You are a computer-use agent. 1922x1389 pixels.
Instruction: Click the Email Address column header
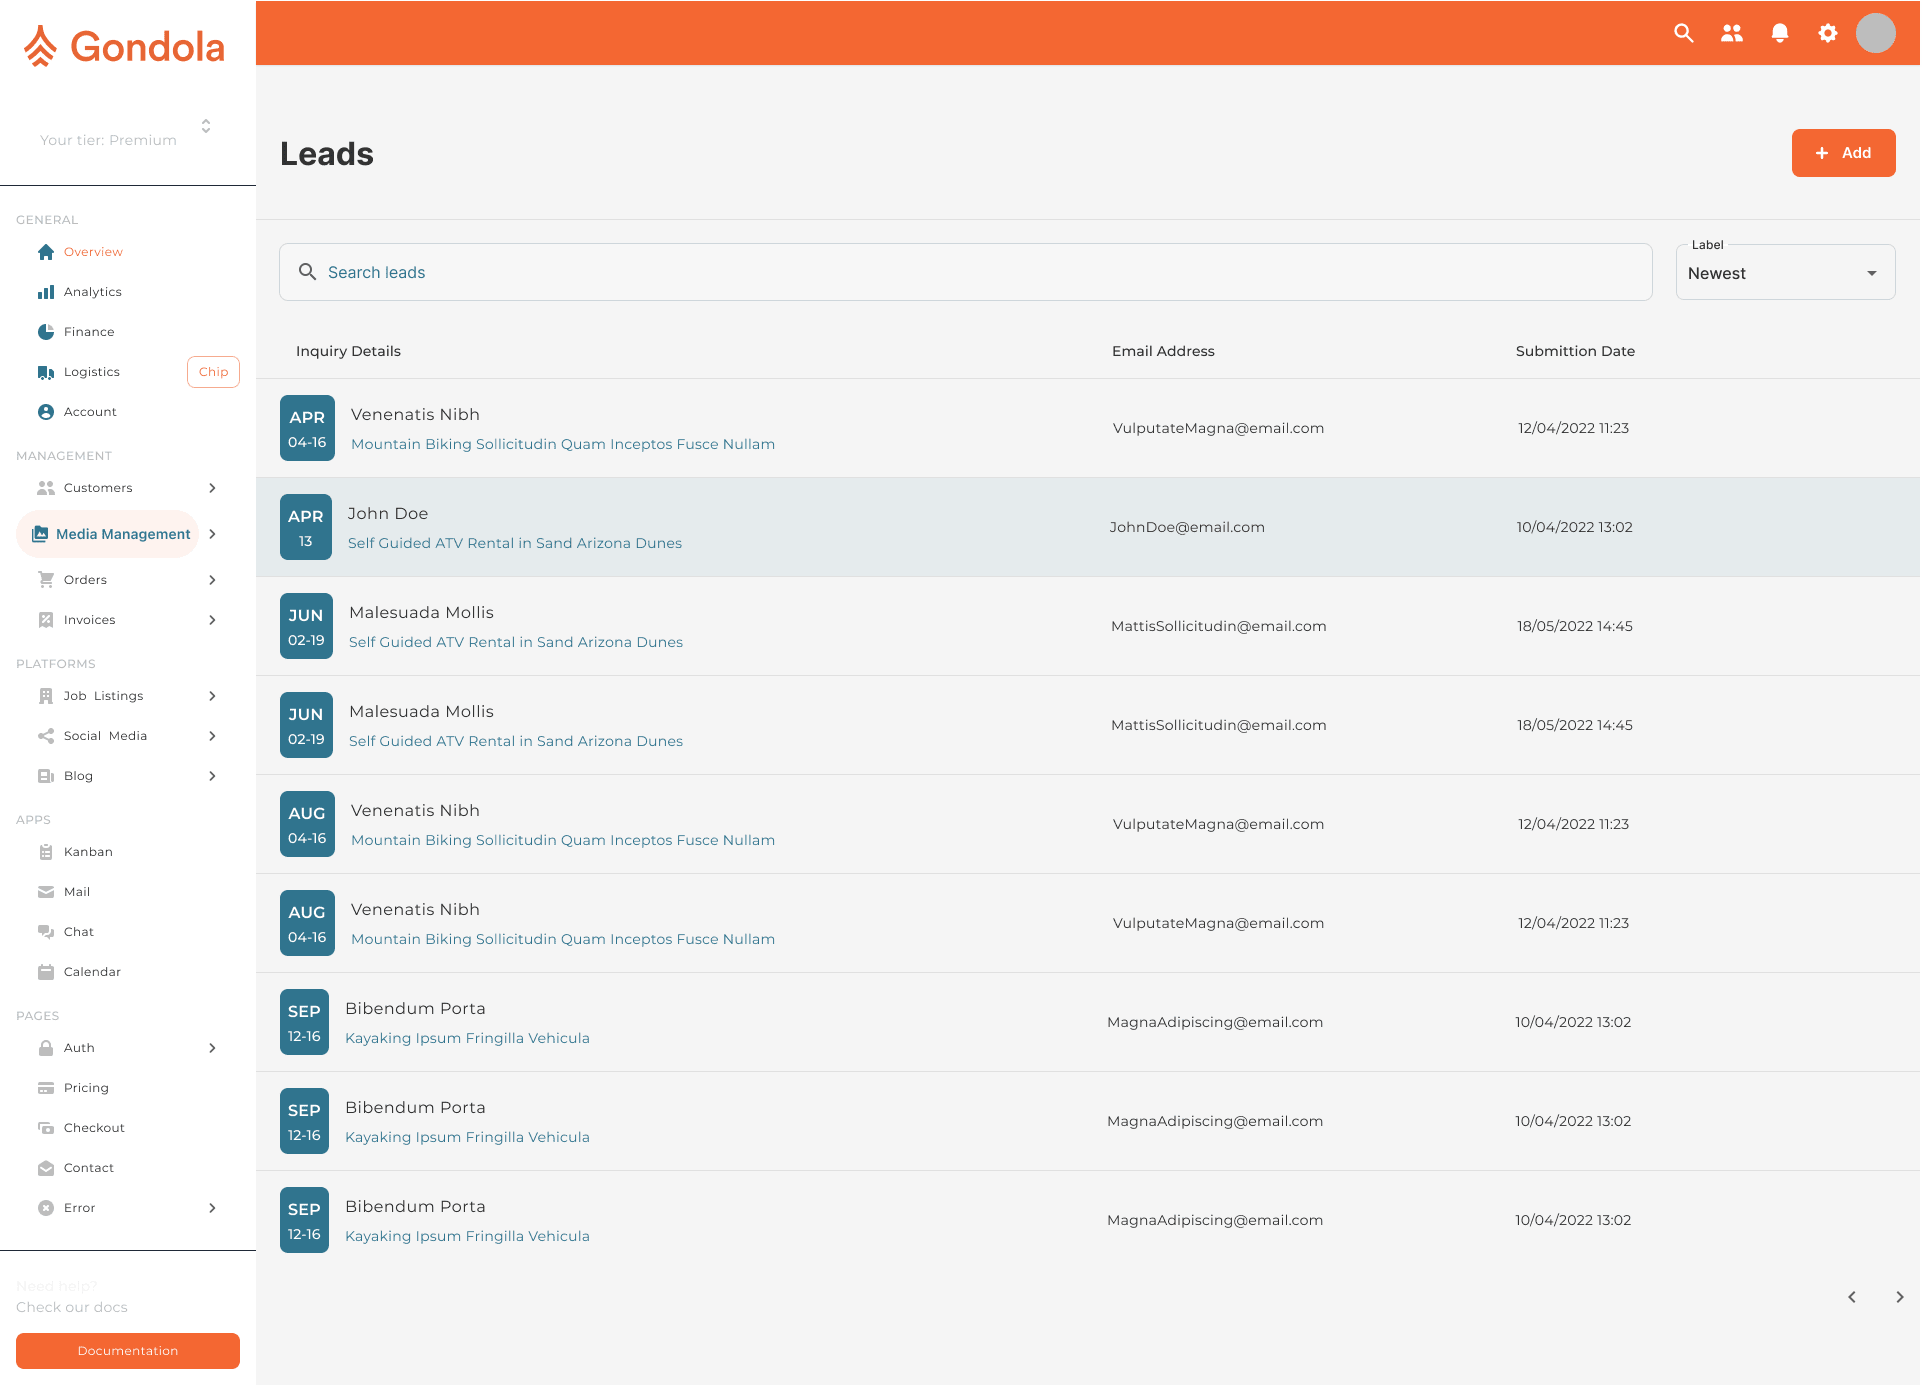point(1163,351)
